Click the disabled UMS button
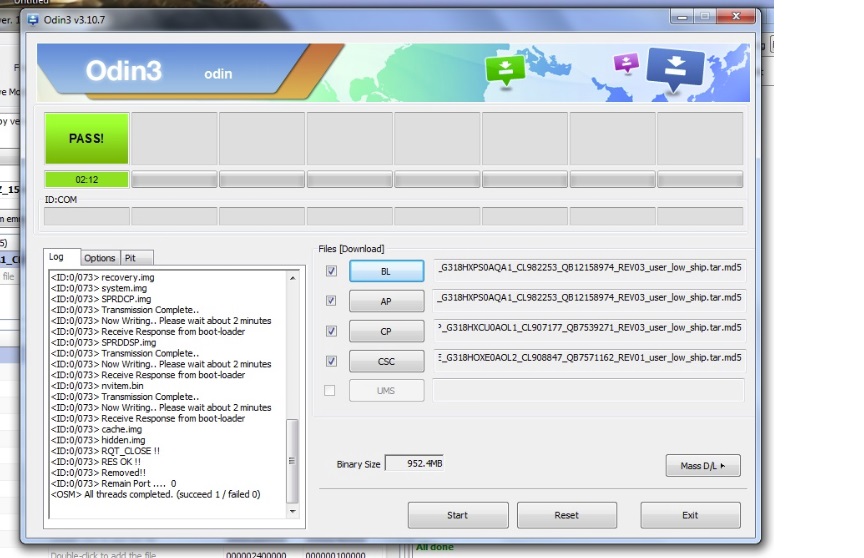Screen dimensions: 864x558 pos(386,391)
